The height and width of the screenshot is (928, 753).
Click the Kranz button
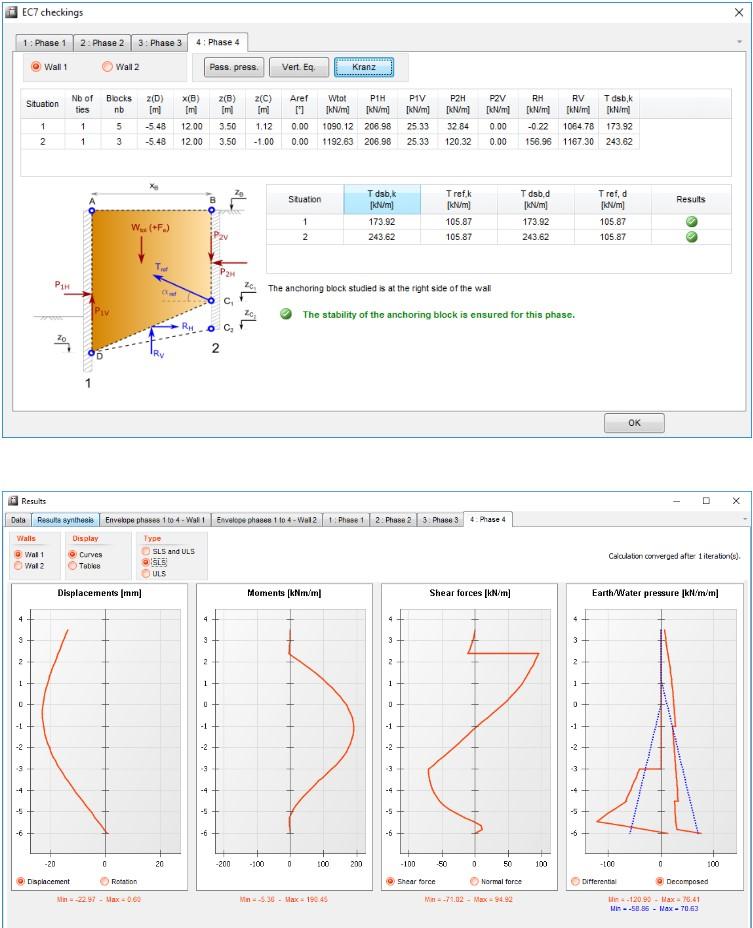click(363, 67)
